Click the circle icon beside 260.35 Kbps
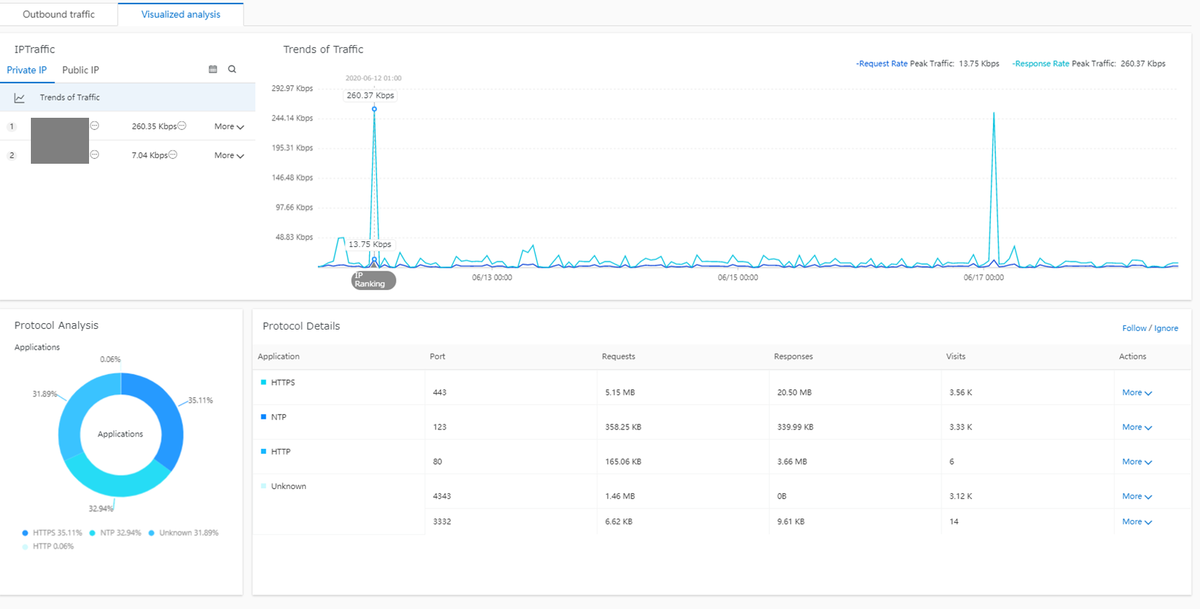The width and height of the screenshot is (1200, 609). (x=182, y=126)
